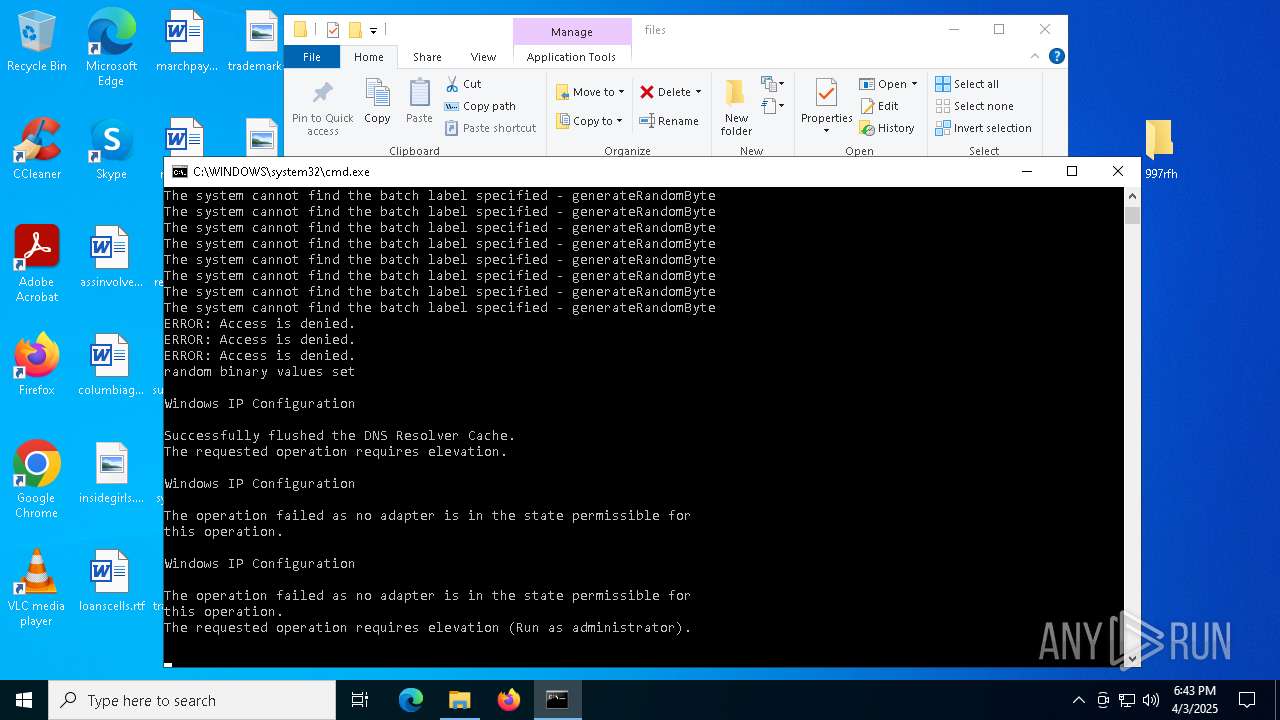Open the Windows Start menu
Viewport: 1280px width, 720px height.
click(23, 700)
